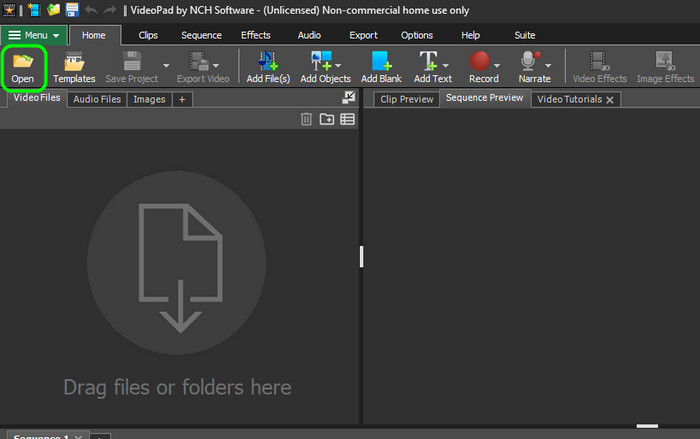Click the vertical panel splitter handle
700x439 pixels.
tap(361, 256)
